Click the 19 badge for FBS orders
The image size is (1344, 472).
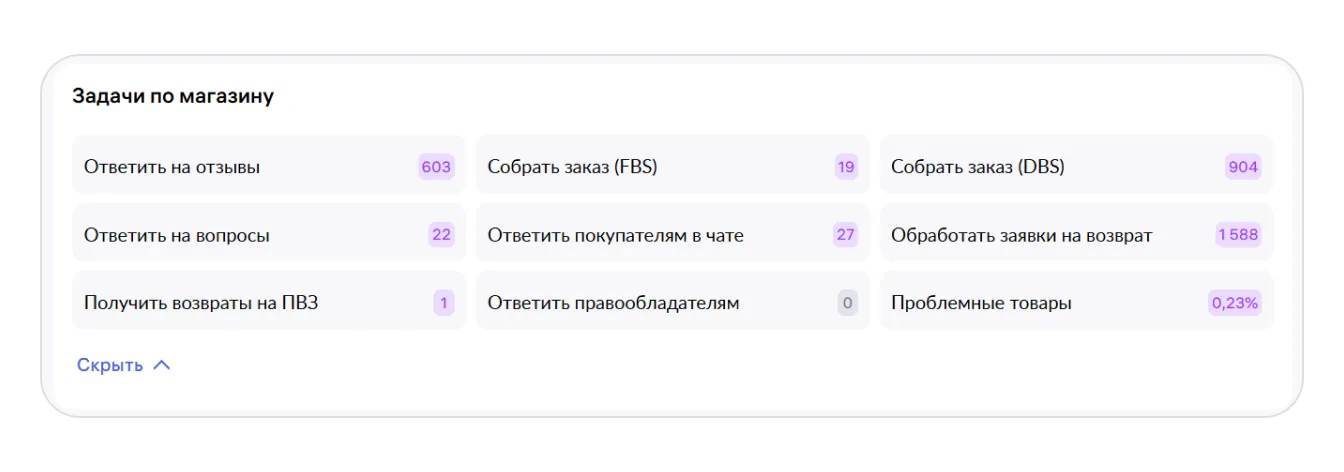(846, 167)
